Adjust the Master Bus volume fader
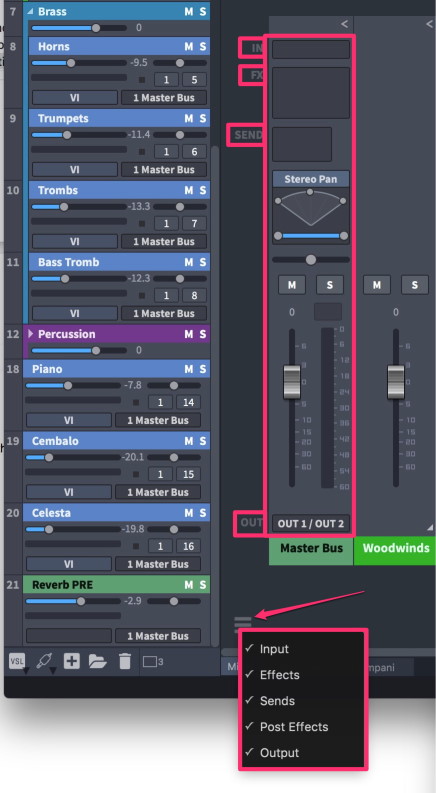 tap(292, 382)
